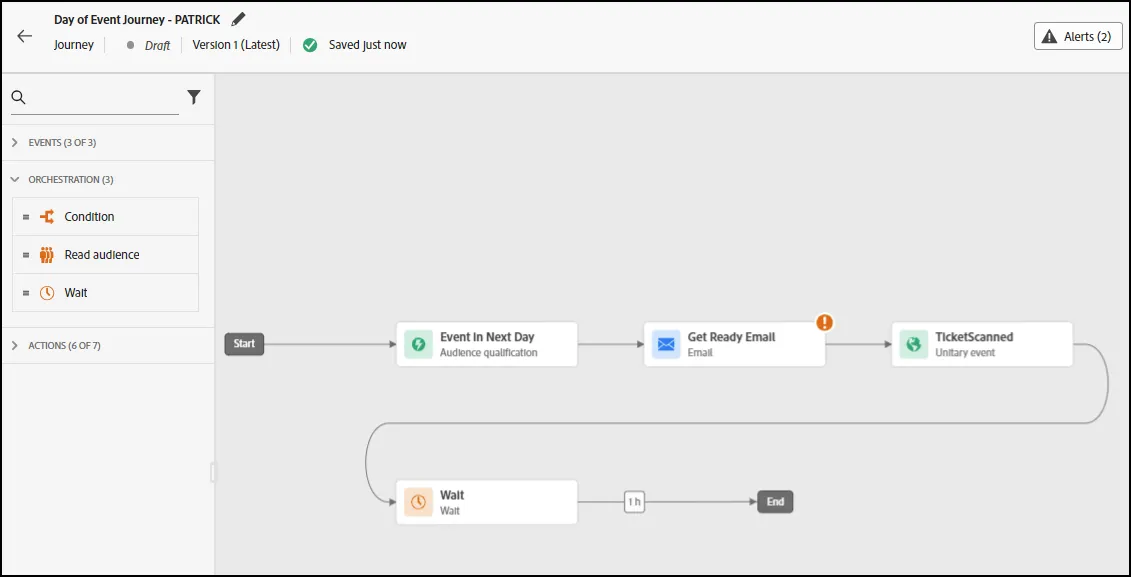Image resolution: width=1131 pixels, height=577 pixels.
Task: Open the palette filter funnel icon
Action: pos(193,97)
